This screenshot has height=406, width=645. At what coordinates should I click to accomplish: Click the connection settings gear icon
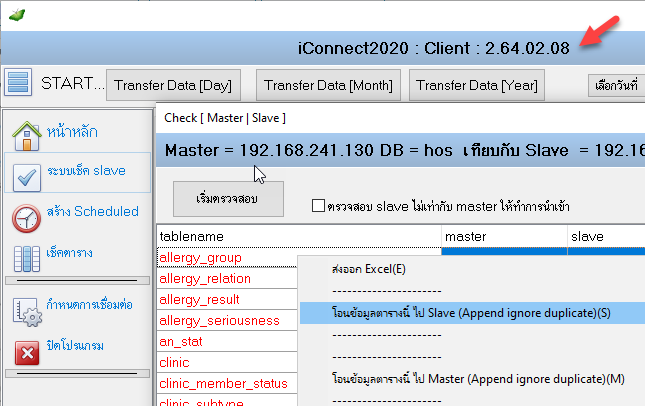27,312
